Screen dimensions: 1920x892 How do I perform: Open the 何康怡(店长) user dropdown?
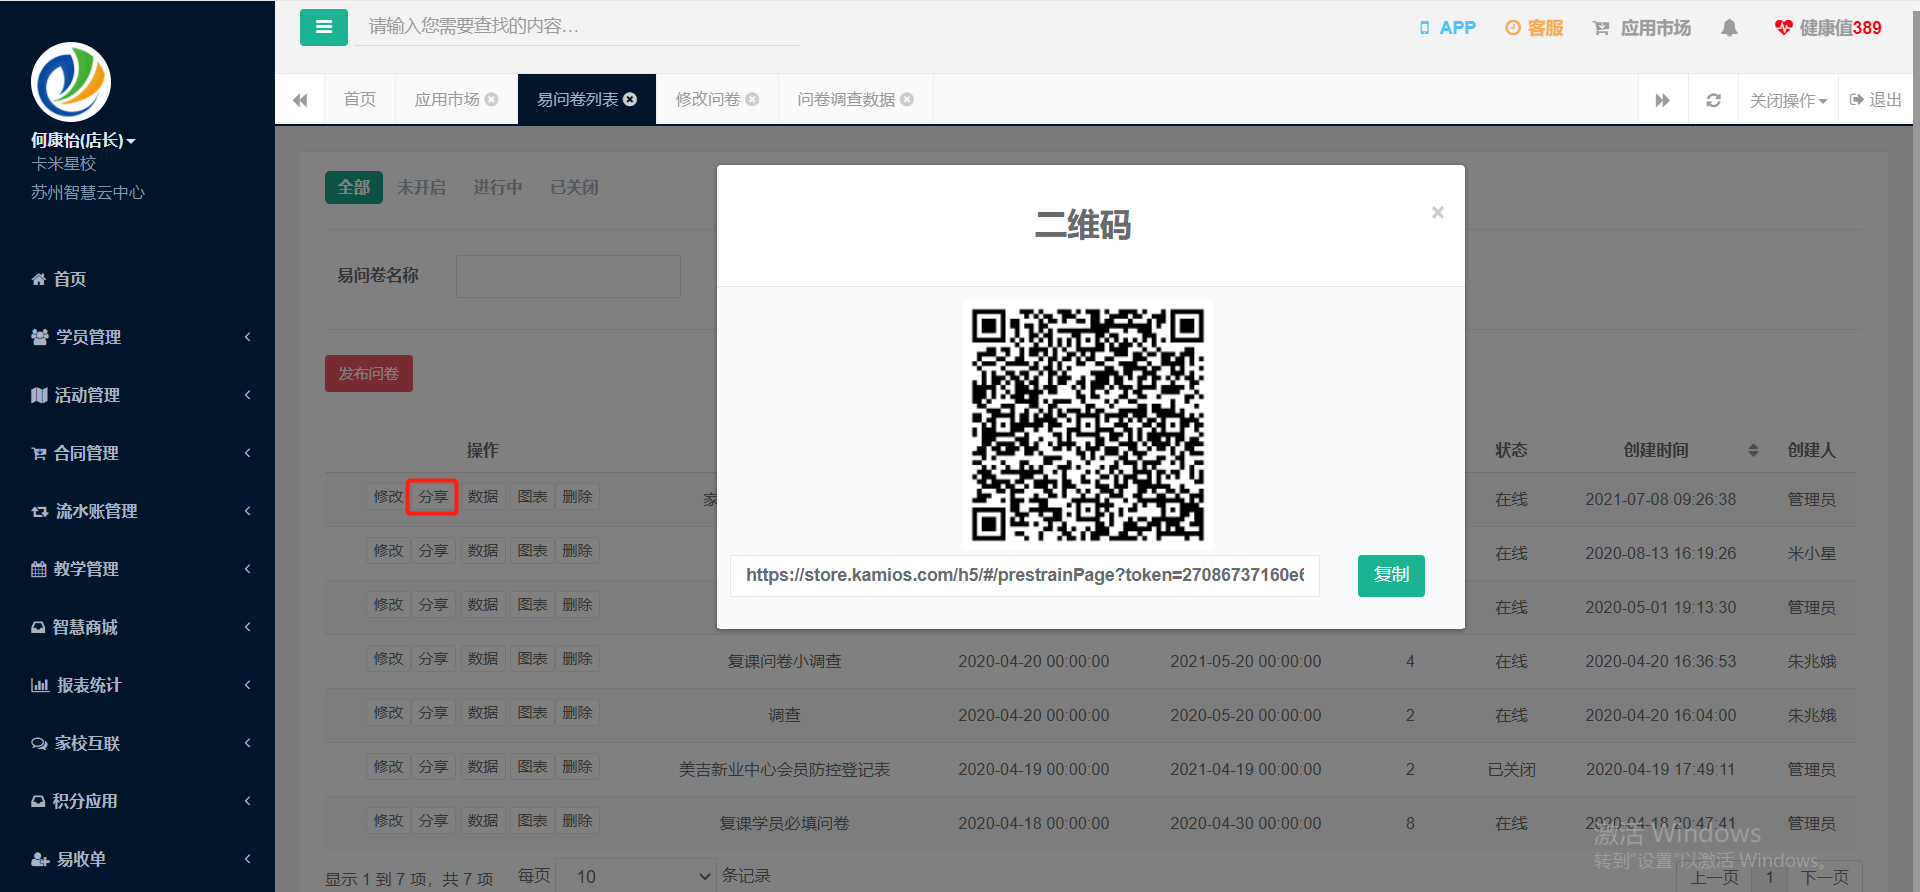point(83,140)
